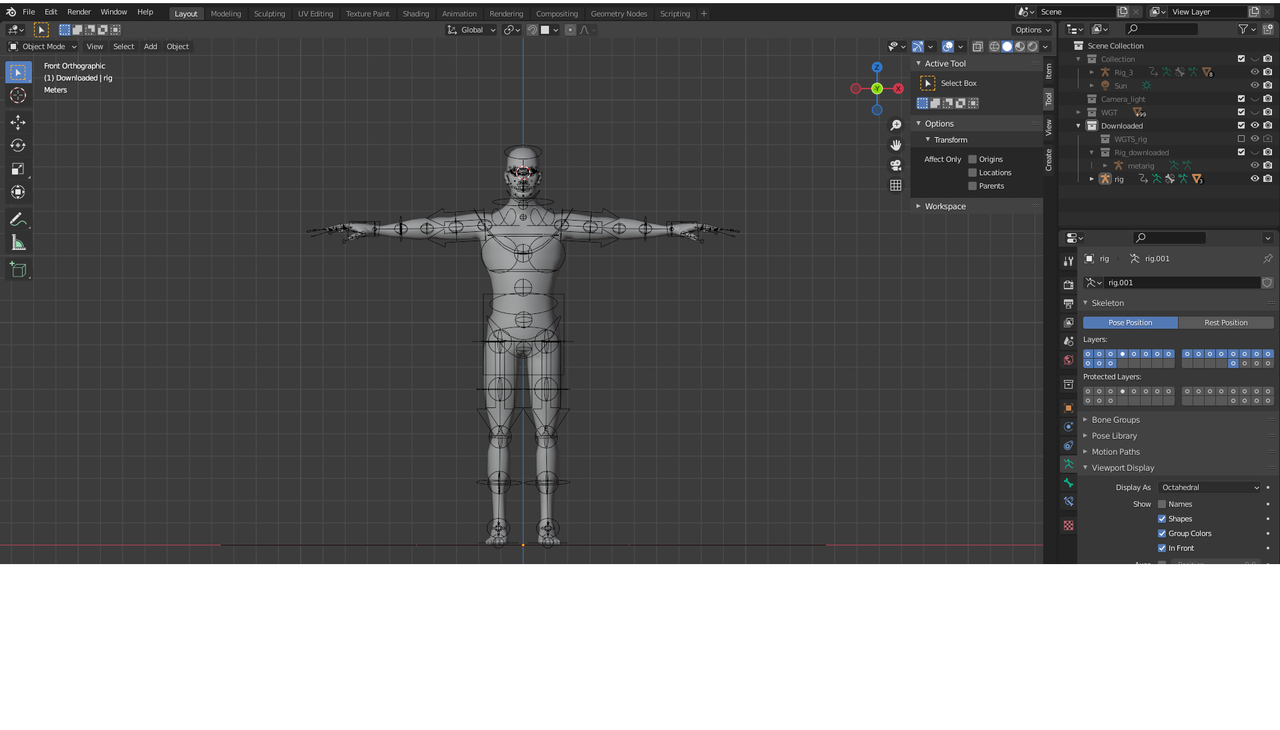Hide metarig with its eye icon
This screenshot has height=730, width=1280.
pyautogui.click(x=1255, y=166)
